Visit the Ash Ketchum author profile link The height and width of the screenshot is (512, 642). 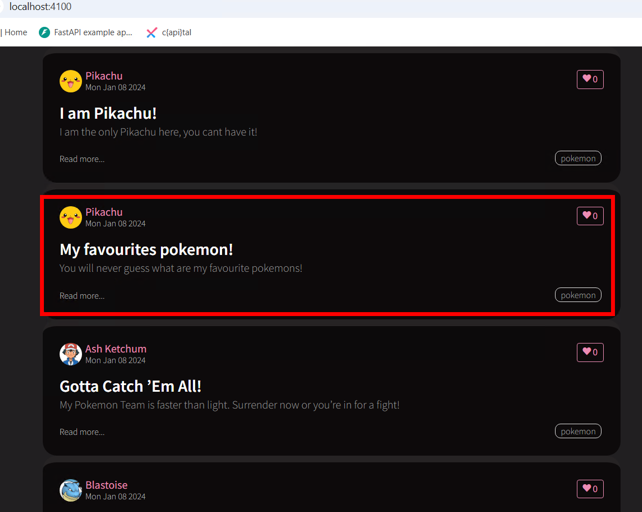click(115, 349)
